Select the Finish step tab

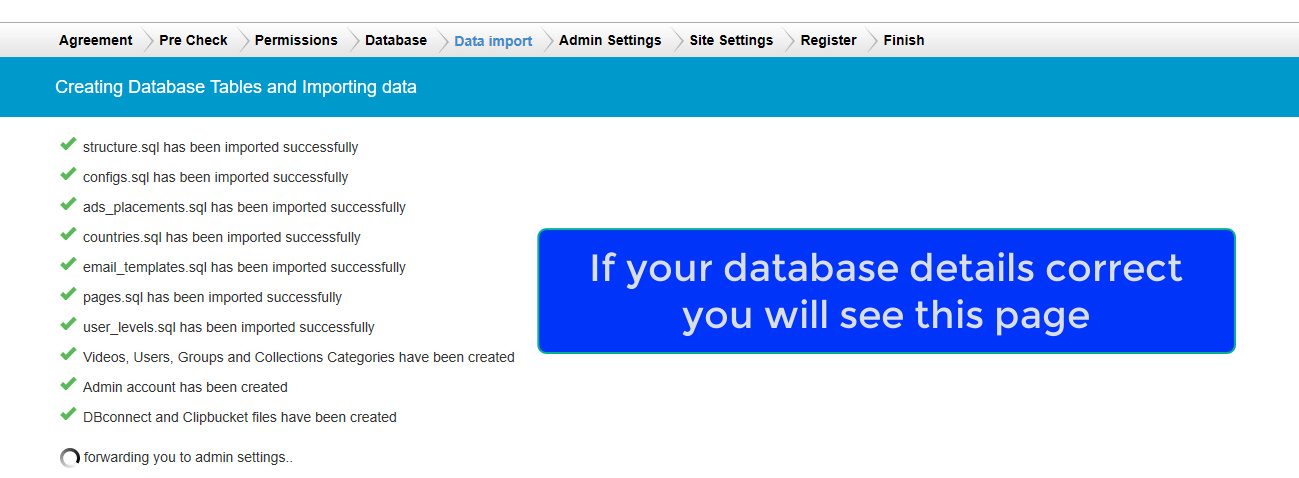tap(903, 40)
